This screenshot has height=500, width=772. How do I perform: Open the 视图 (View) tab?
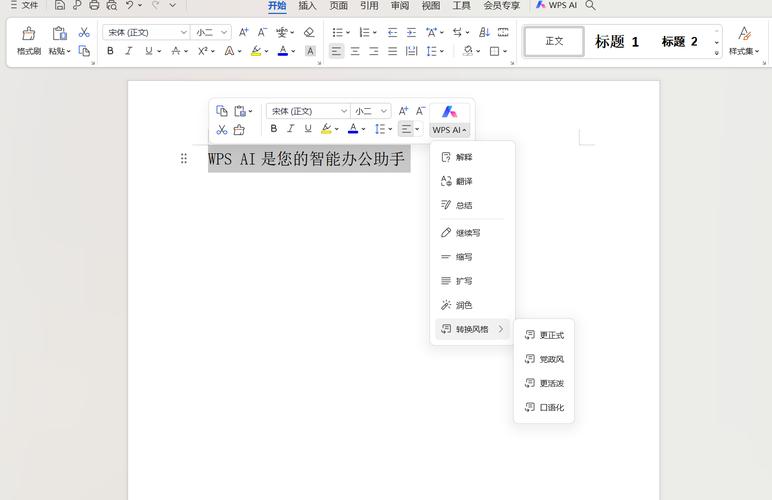point(431,5)
